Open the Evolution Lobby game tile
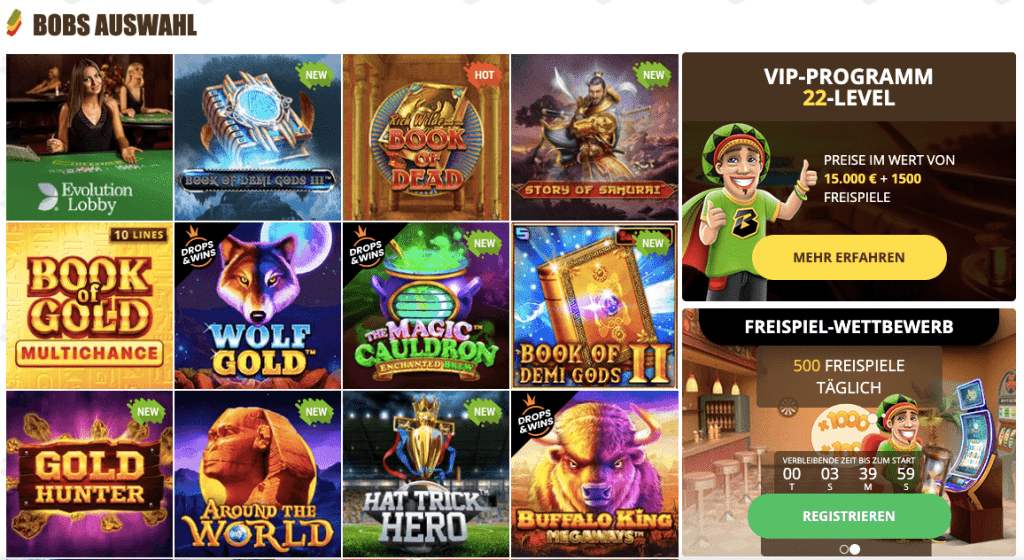The width and height of the screenshot is (1024, 560). click(x=89, y=137)
